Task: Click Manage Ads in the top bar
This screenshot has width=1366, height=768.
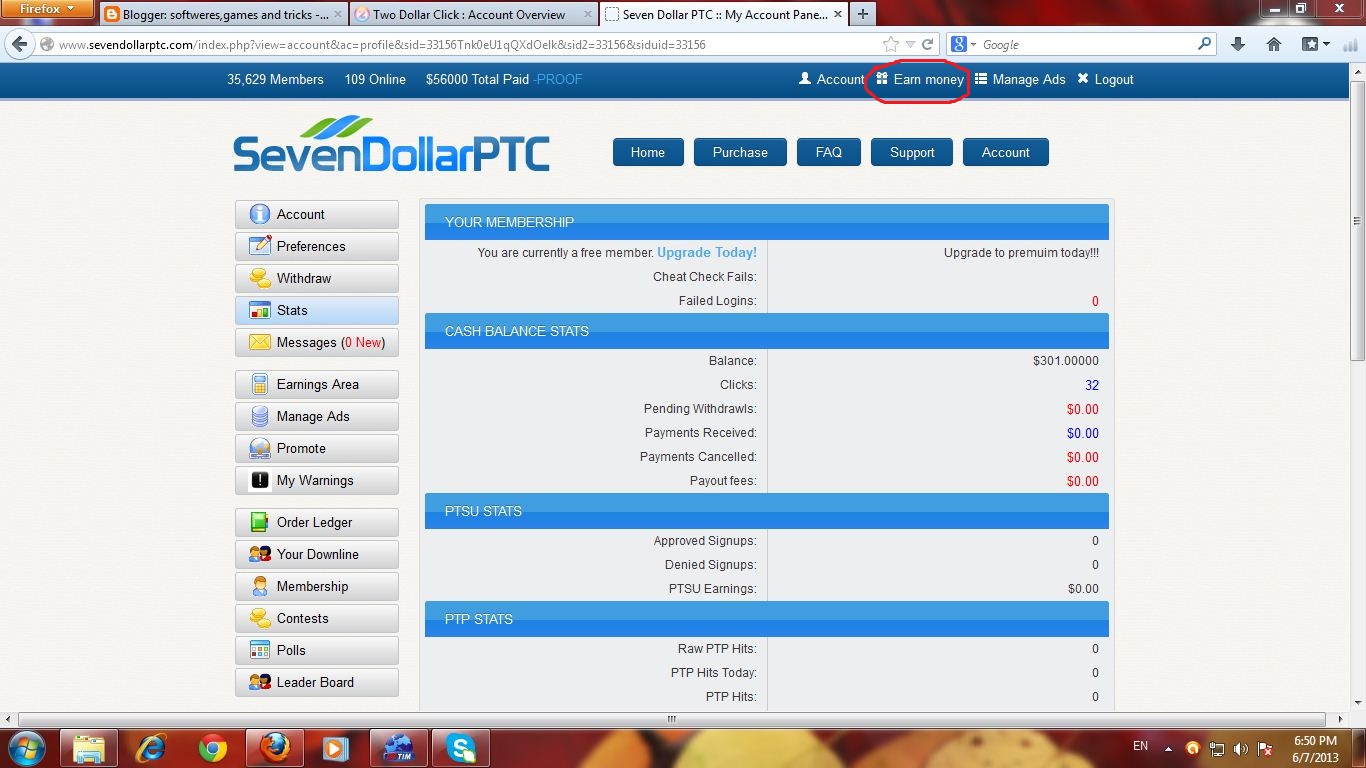Action: [1020, 79]
